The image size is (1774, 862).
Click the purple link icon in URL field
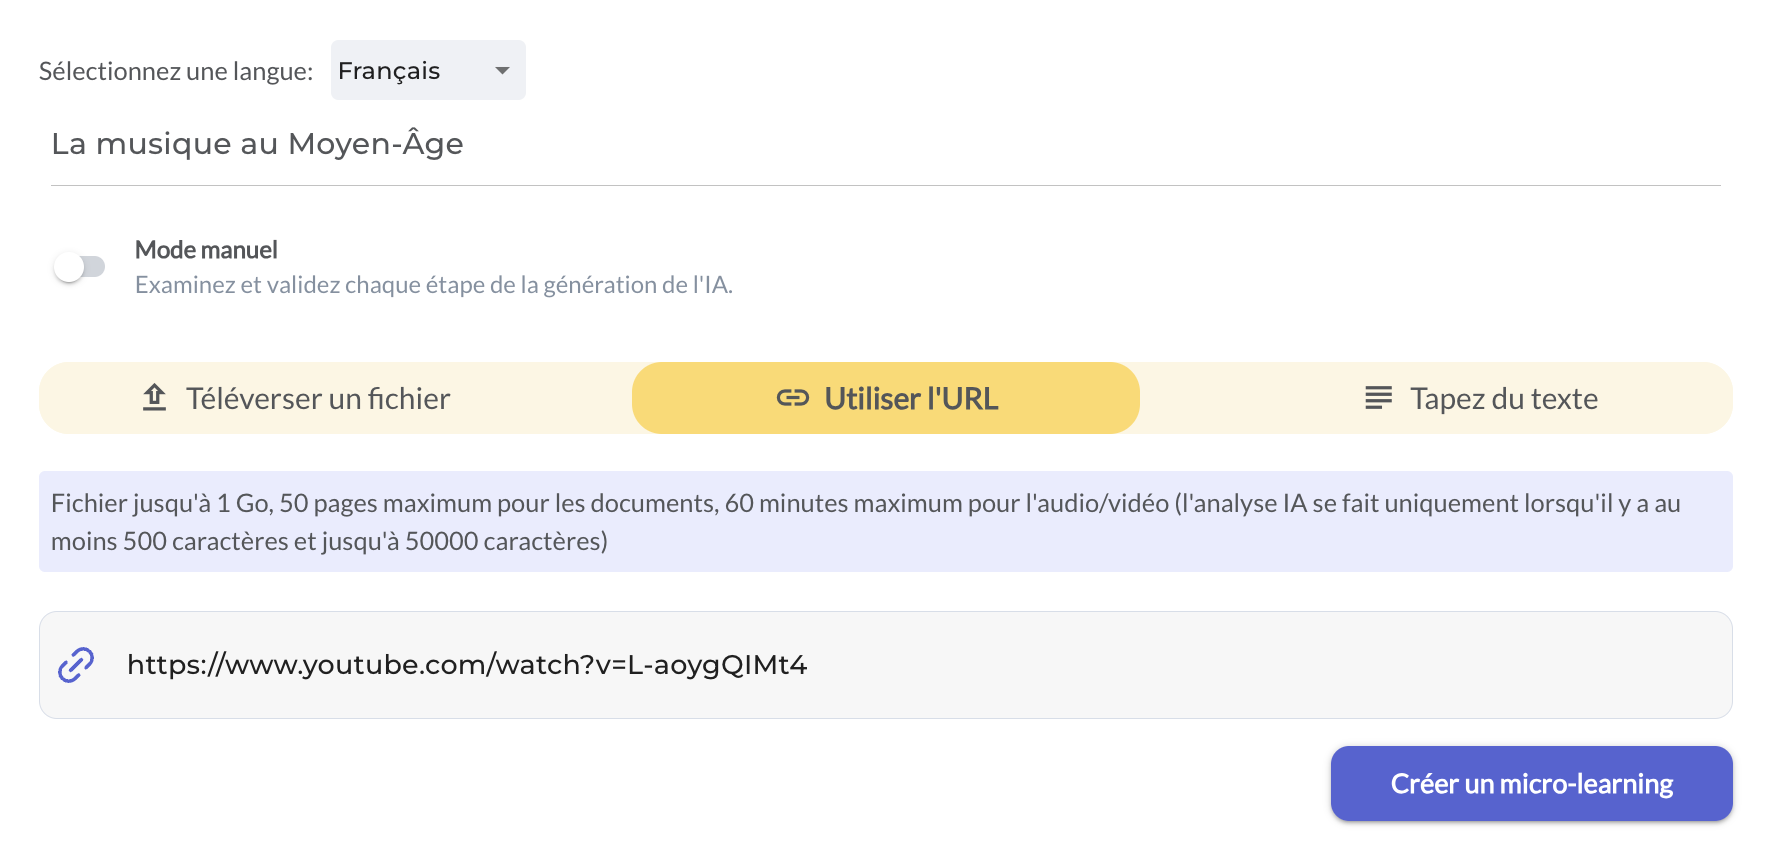click(x=76, y=665)
